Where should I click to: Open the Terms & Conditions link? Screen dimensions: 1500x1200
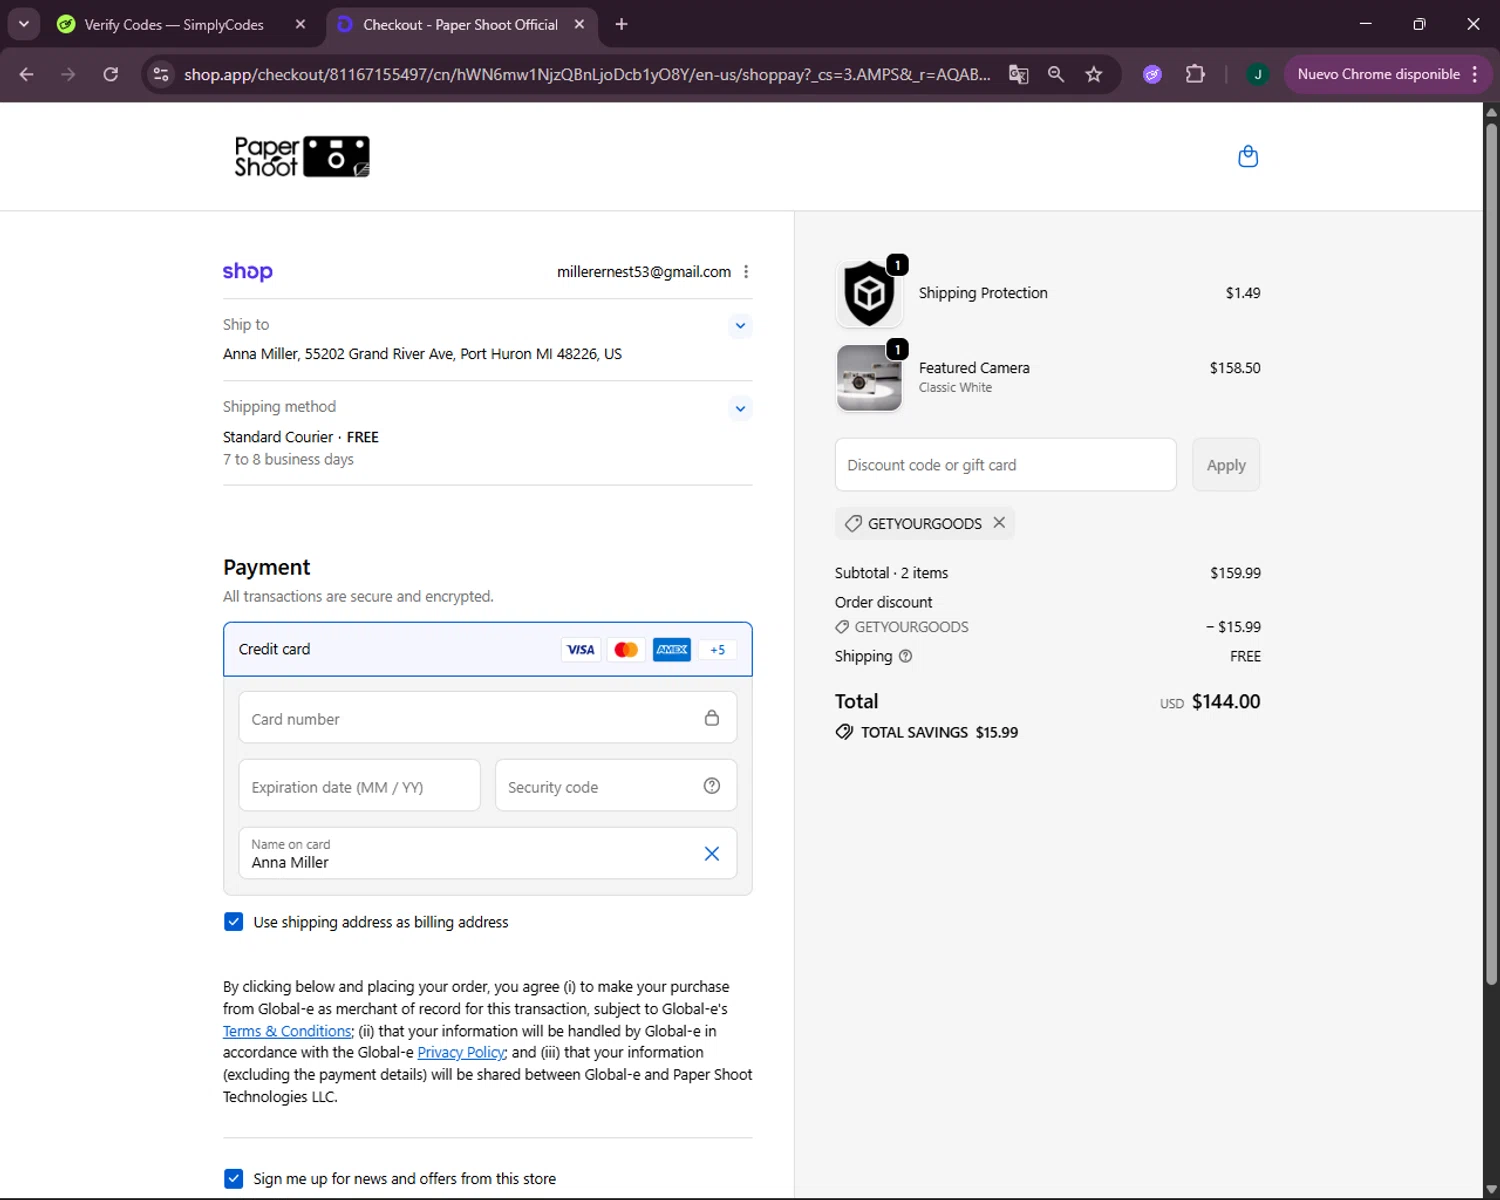coord(287,1031)
